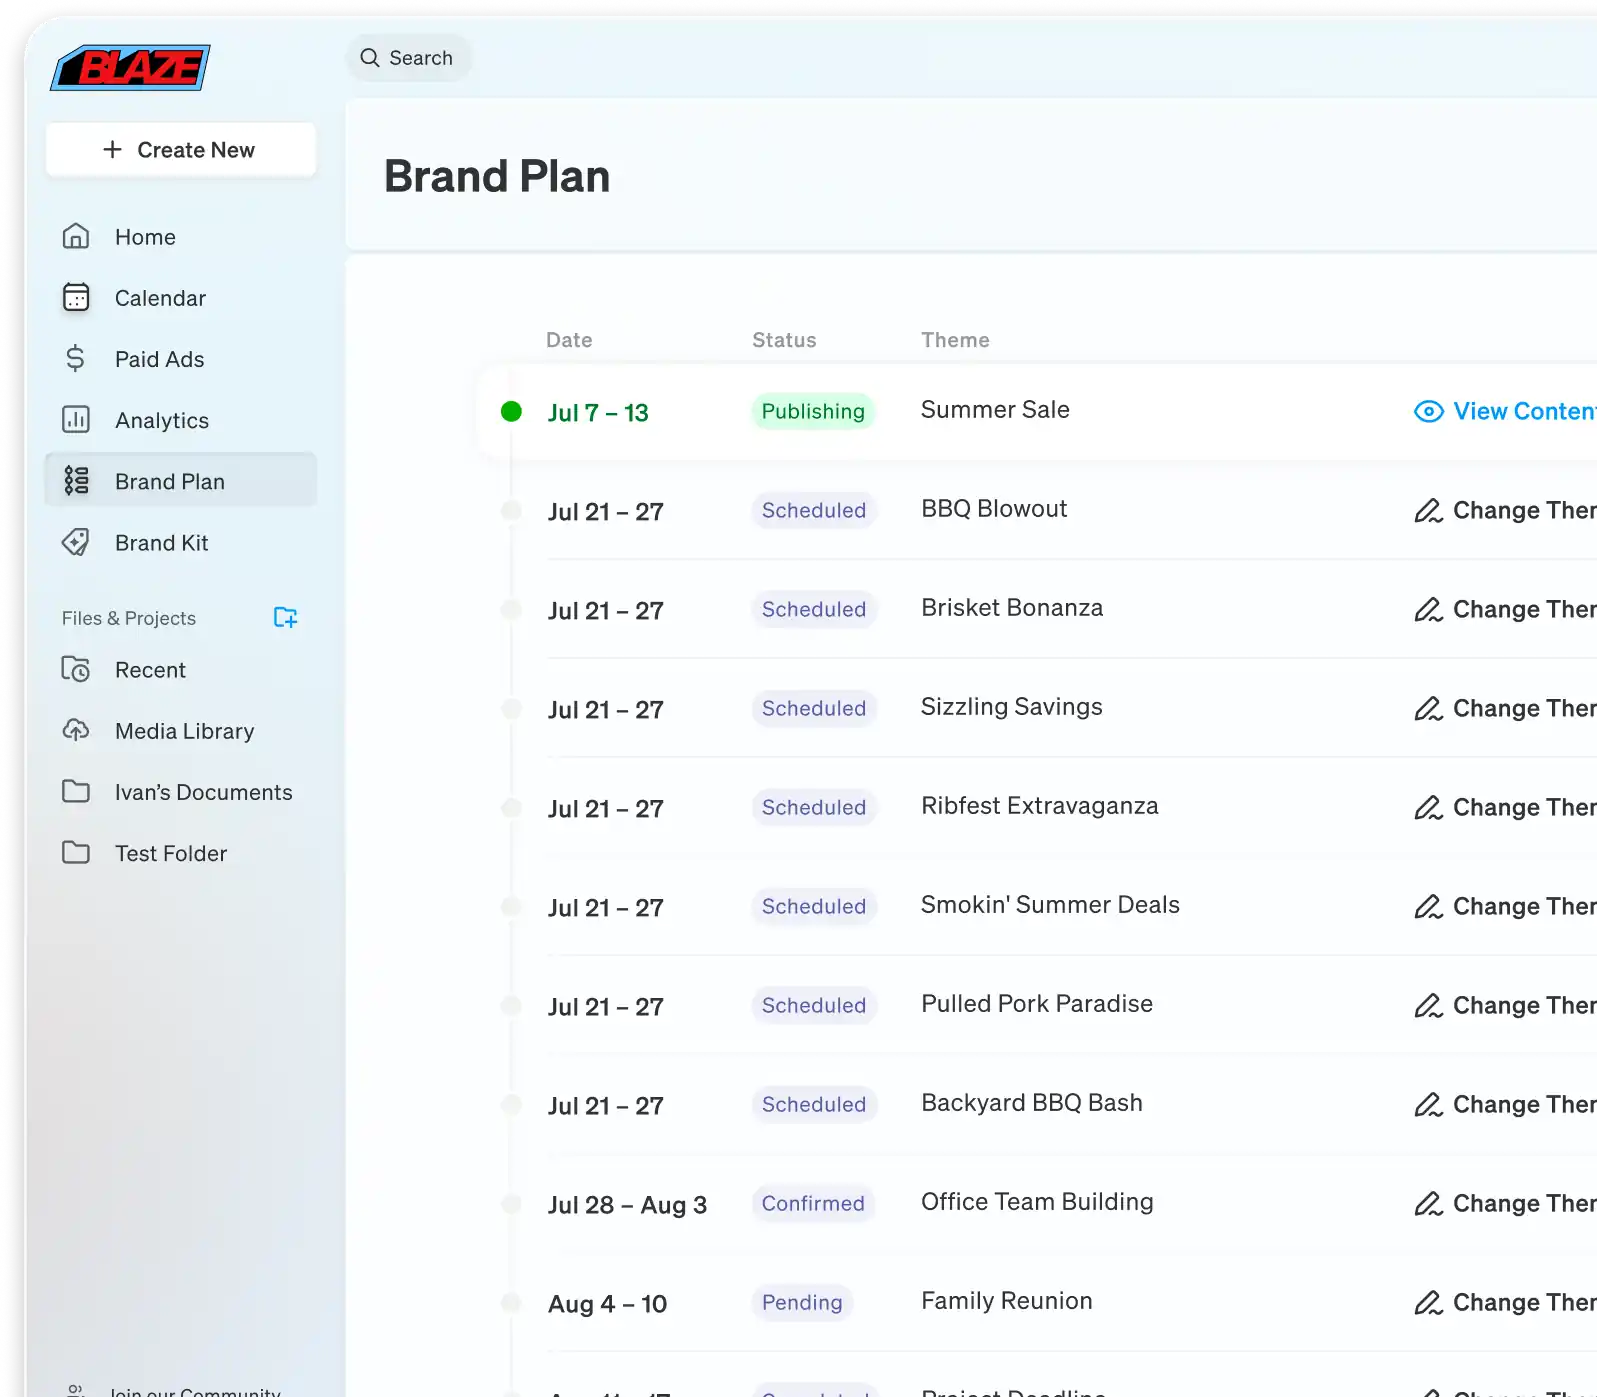The width and height of the screenshot is (1597, 1397).
Task: Click the pencil icon for BBQ Blowout
Action: pos(1428,511)
